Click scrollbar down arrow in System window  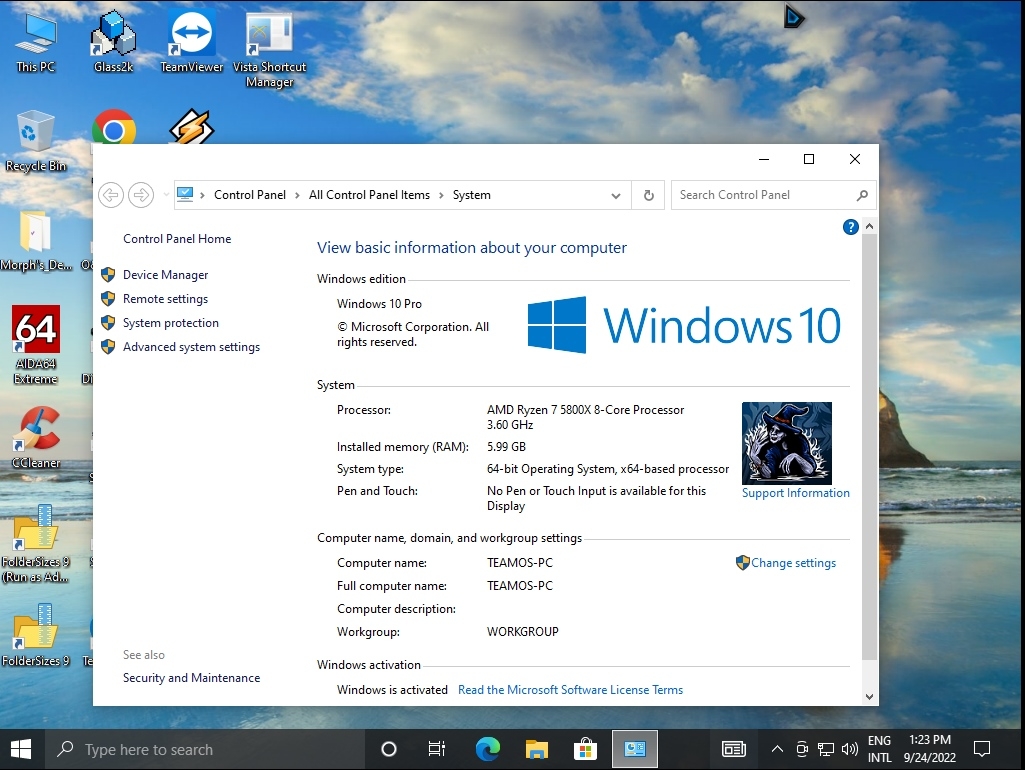(x=869, y=697)
